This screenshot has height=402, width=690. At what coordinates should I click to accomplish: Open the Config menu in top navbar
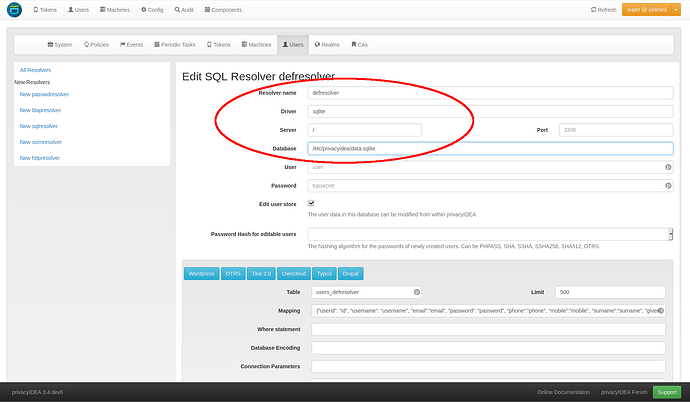coord(152,10)
